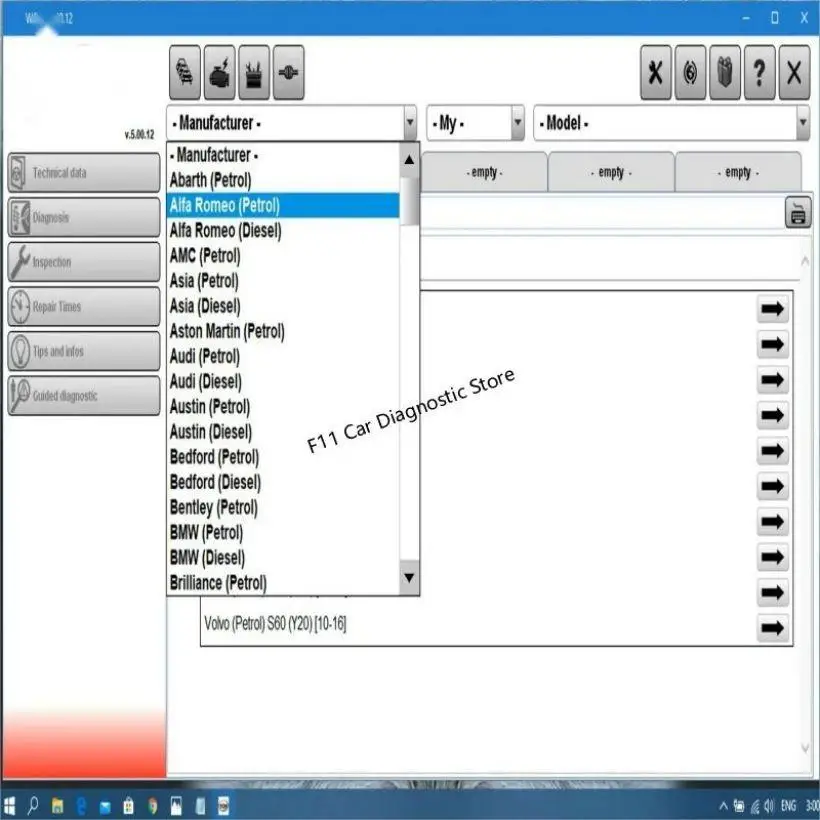Viewport: 820px width, 820px height.
Task: Click the ENG language indicator
Action: point(788,806)
